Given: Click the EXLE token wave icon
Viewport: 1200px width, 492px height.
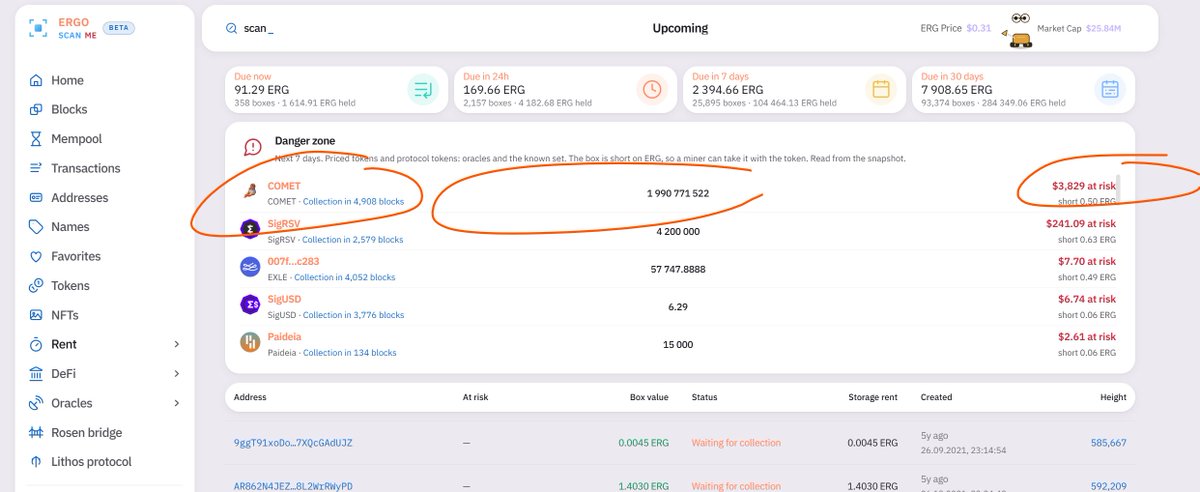Looking at the screenshot, I should (x=250, y=267).
